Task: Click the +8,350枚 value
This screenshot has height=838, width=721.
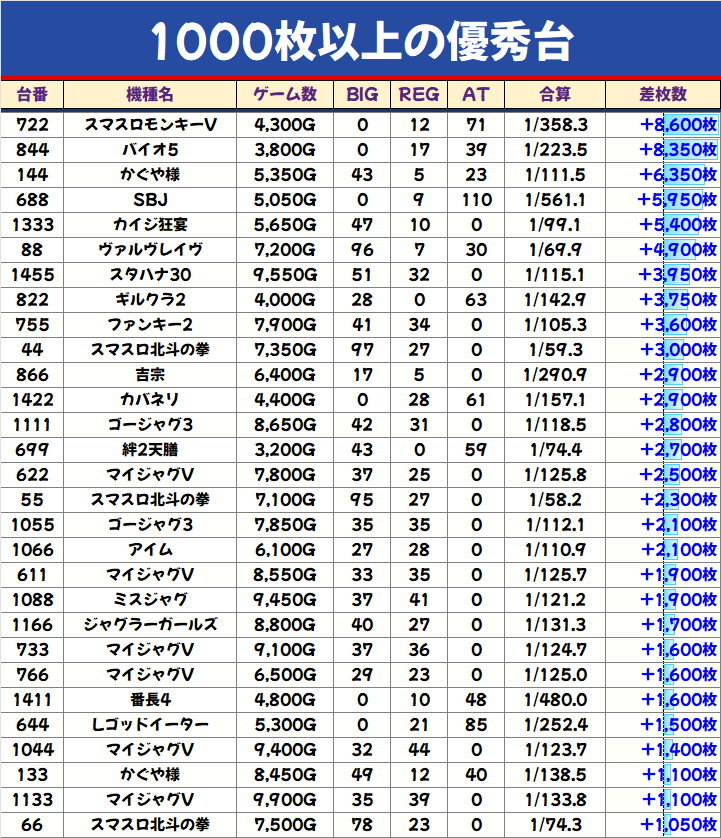Action: coord(678,150)
